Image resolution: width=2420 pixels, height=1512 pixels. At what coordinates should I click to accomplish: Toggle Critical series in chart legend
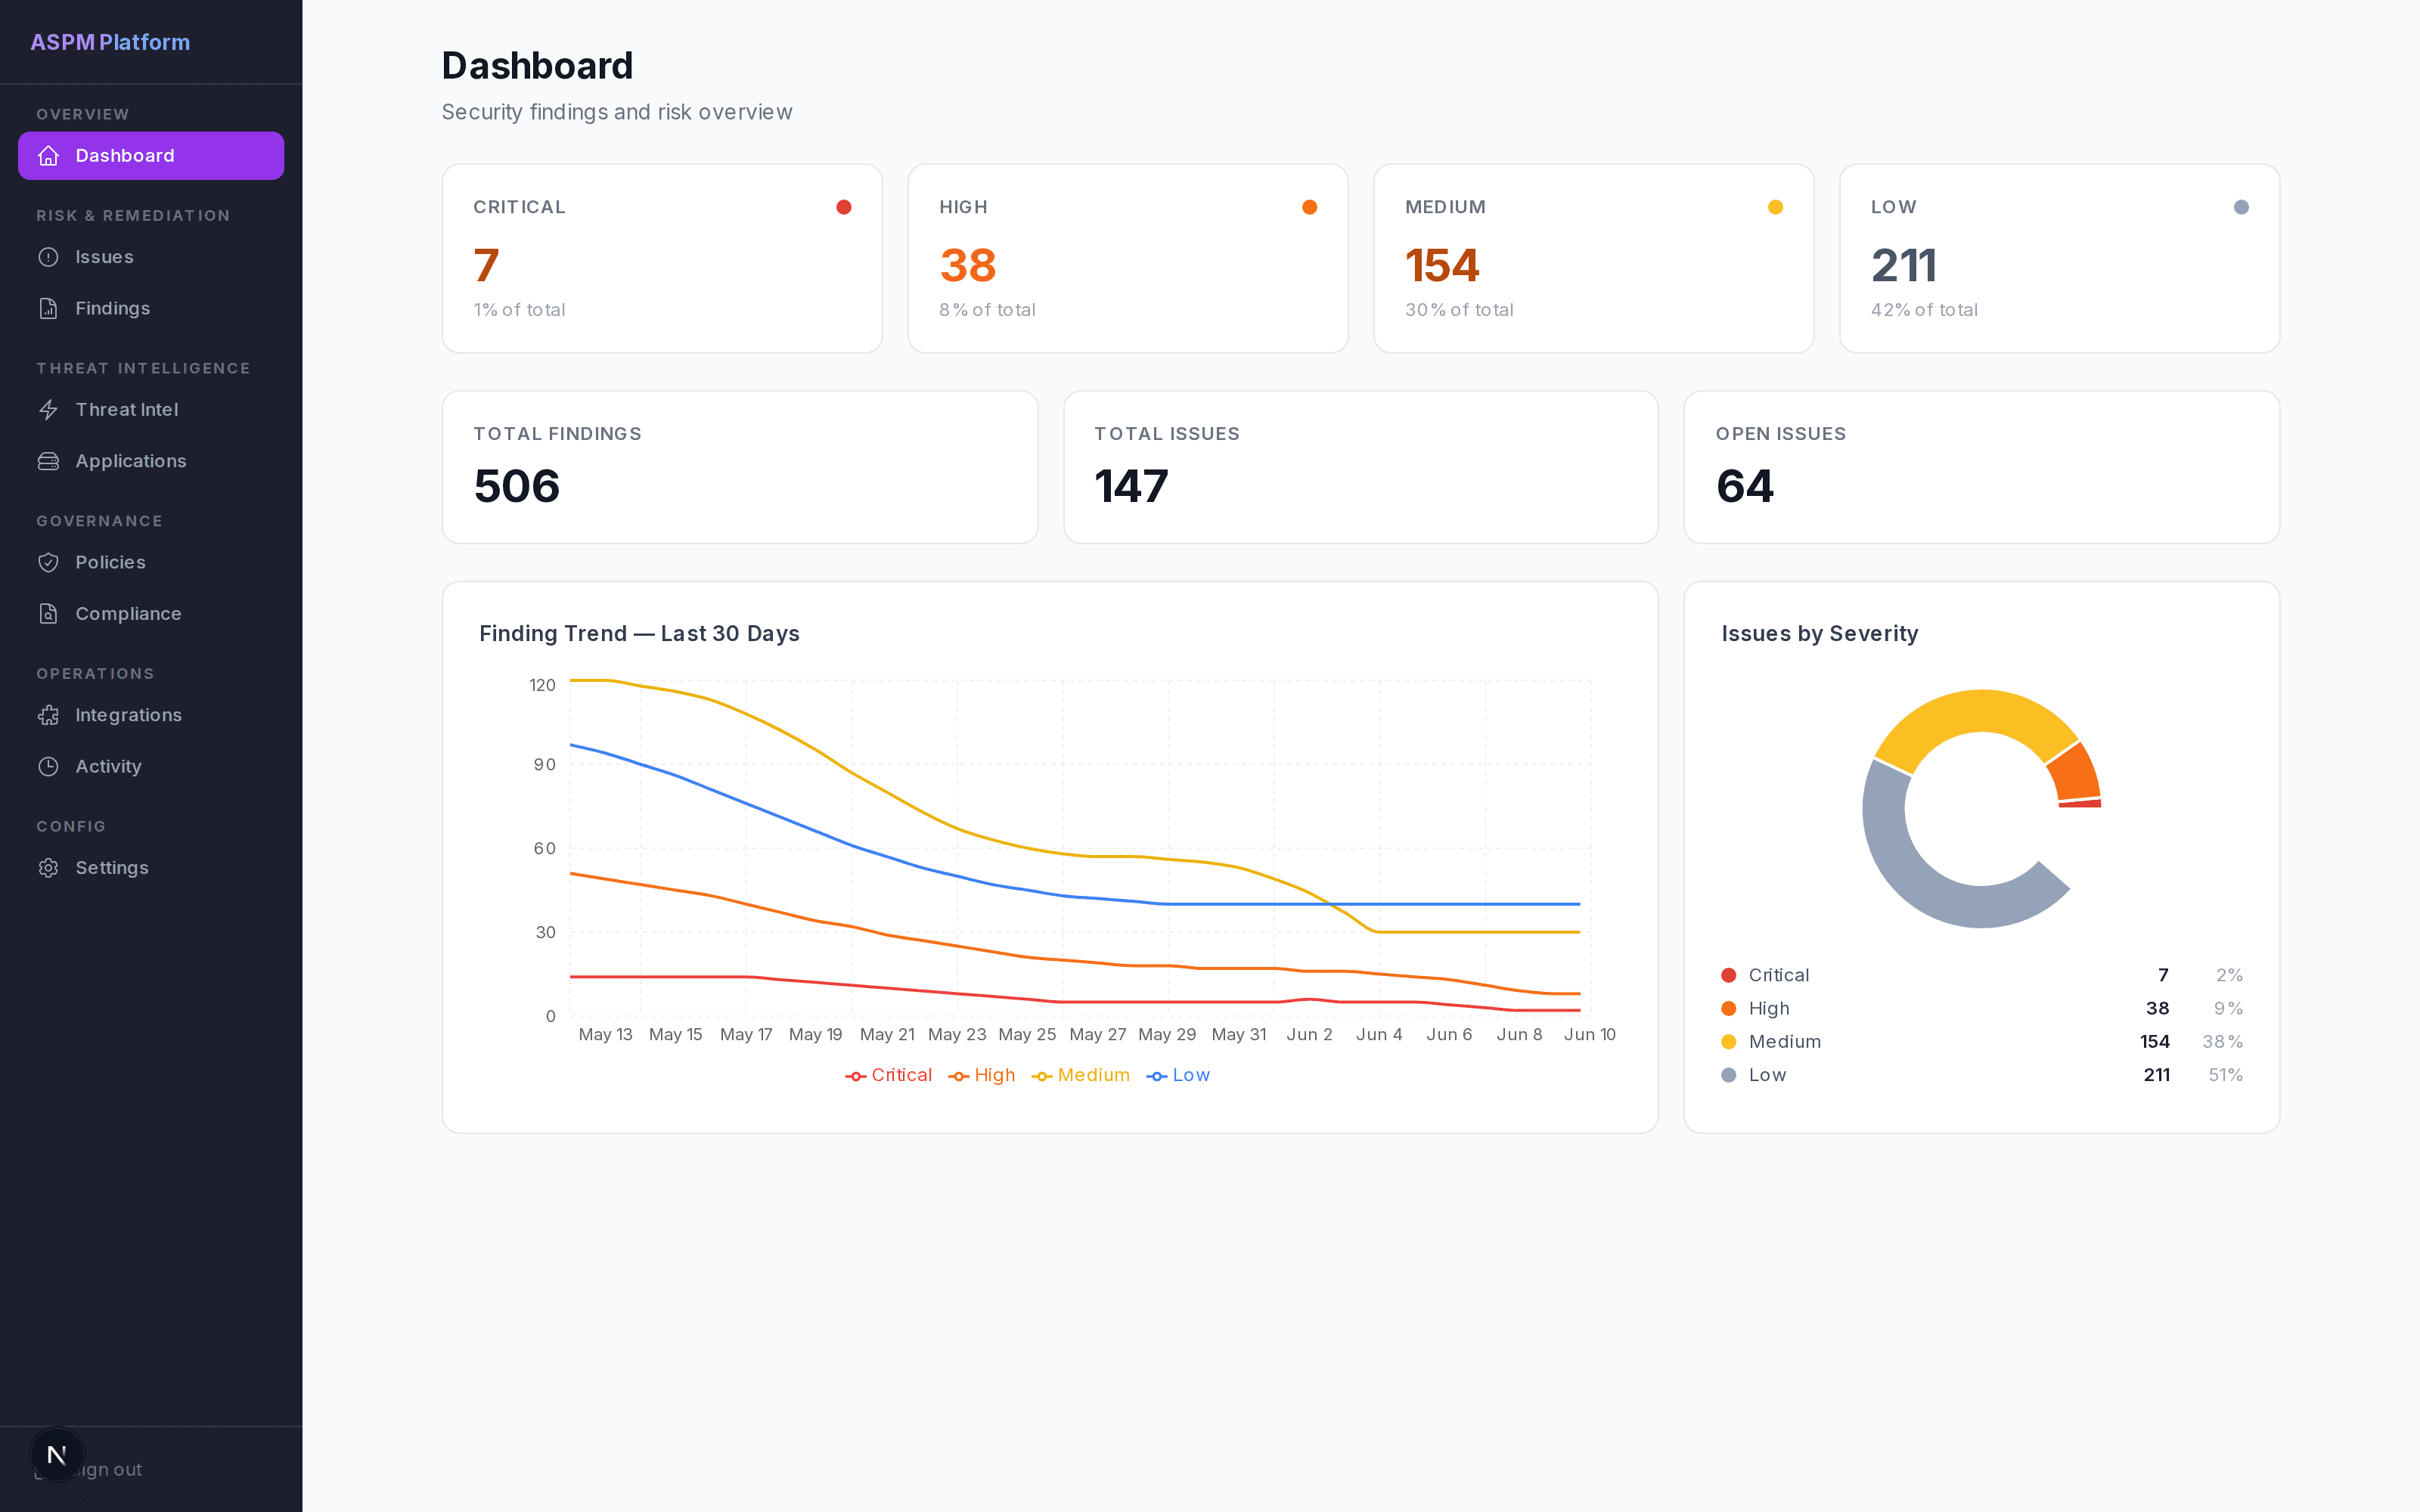(889, 1075)
